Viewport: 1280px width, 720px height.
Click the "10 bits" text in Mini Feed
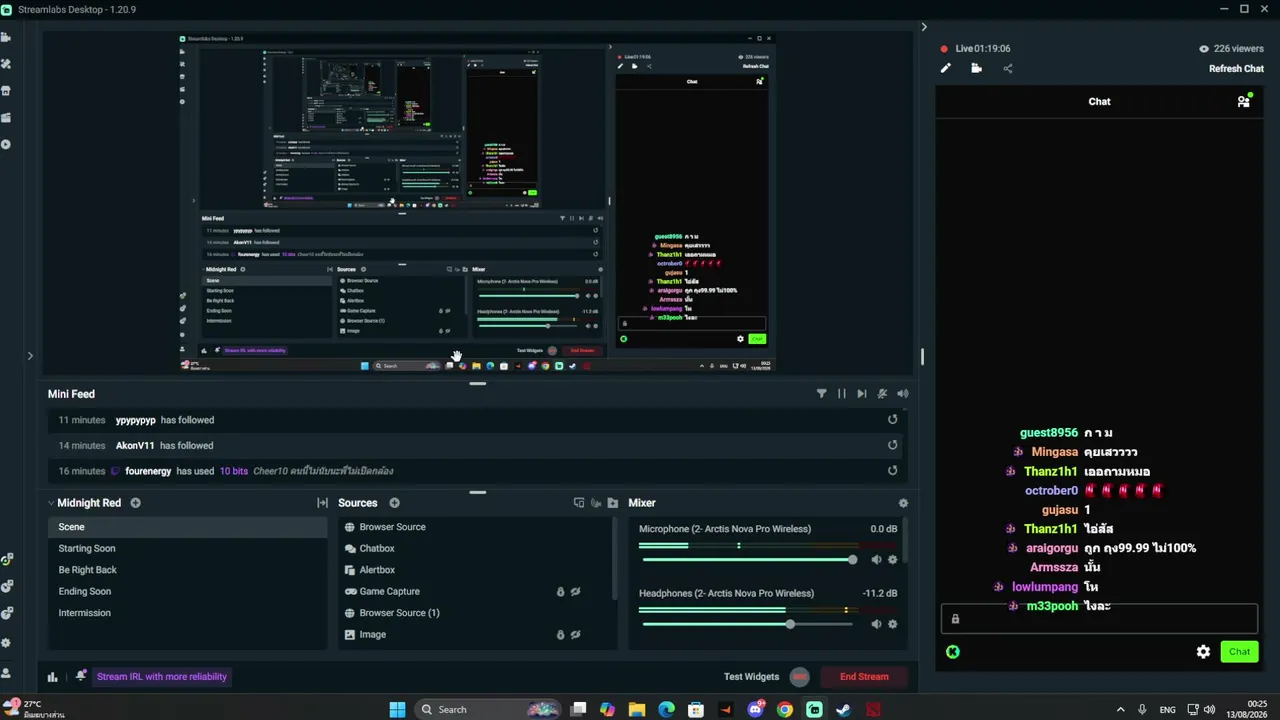[x=234, y=471]
